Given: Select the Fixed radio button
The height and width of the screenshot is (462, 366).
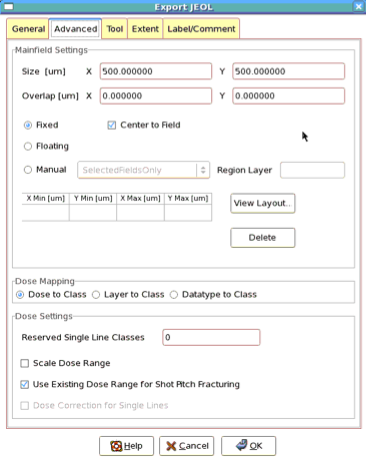Looking at the screenshot, I should 28,125.
